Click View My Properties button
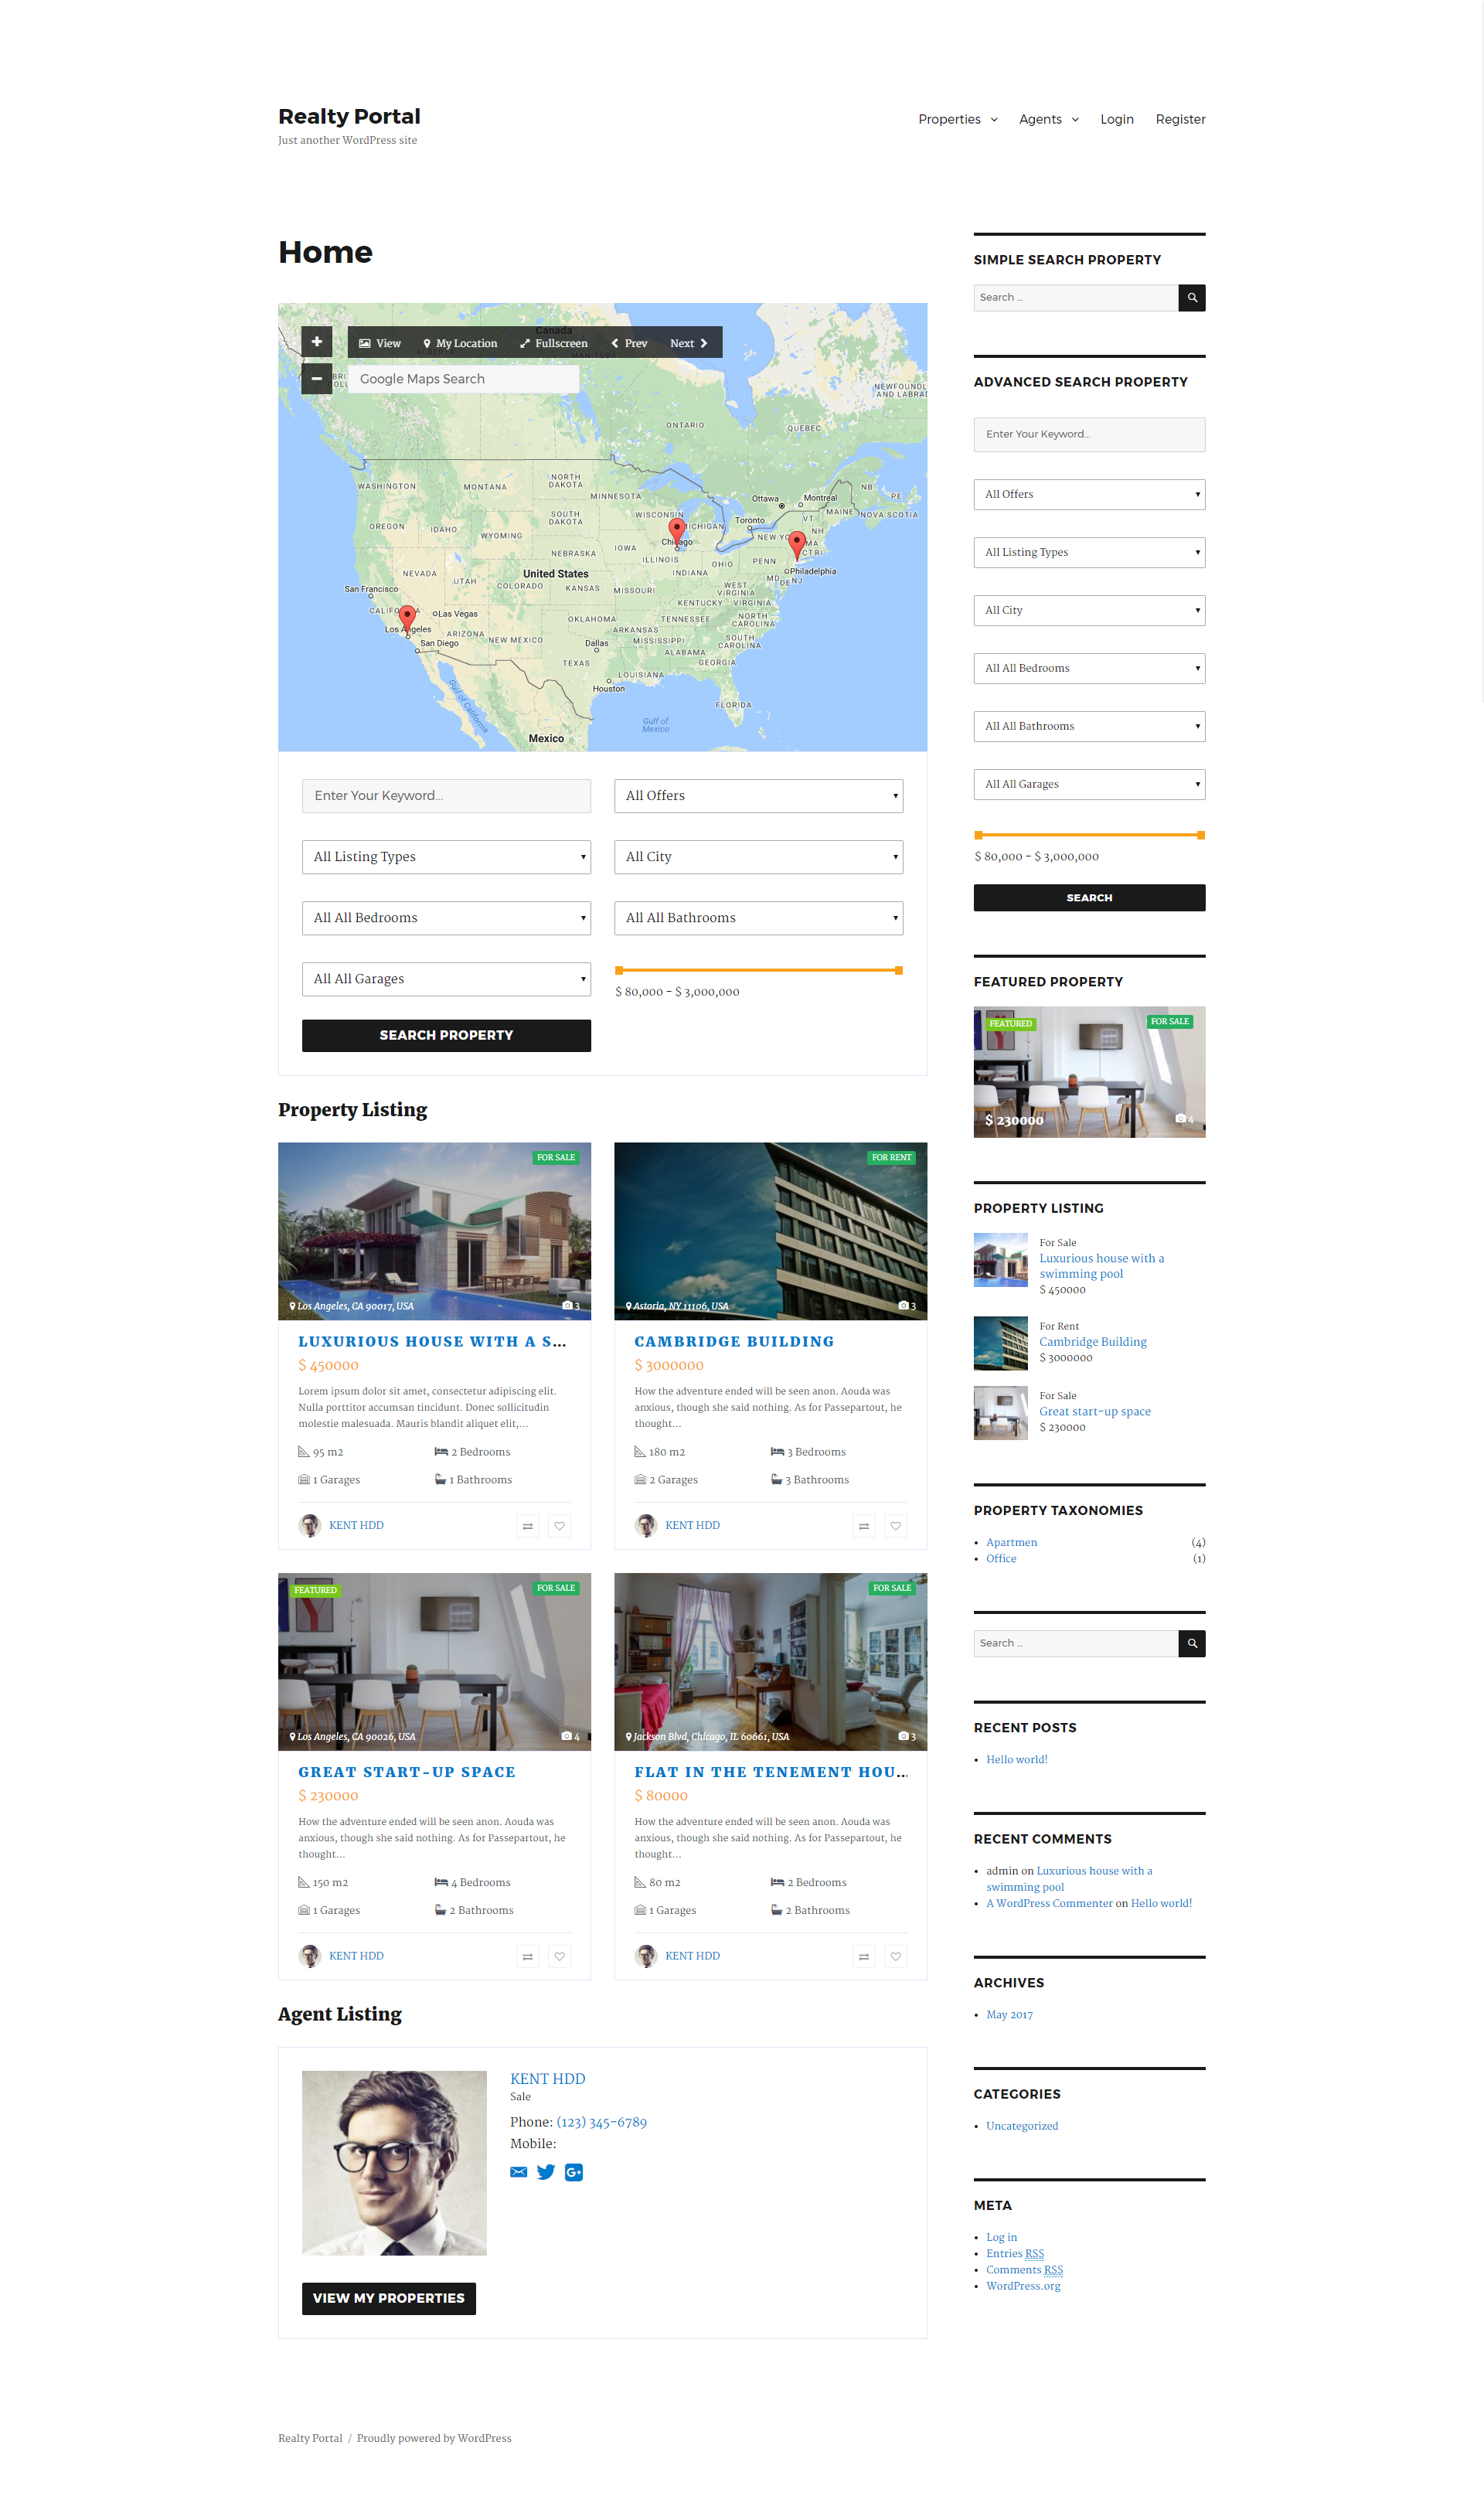The image size is (1484, 2513). tap(388, 2298)
